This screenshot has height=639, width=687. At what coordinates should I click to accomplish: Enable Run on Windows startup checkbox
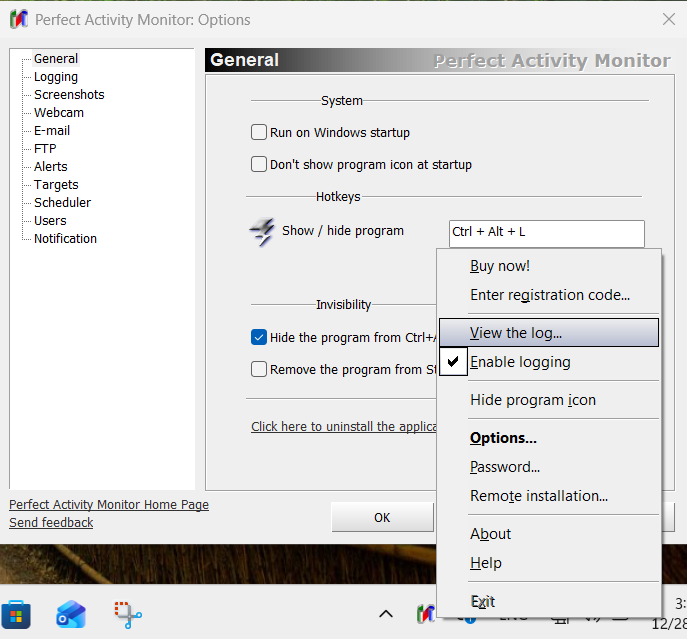pyautogui.click(x=259, y=132)
